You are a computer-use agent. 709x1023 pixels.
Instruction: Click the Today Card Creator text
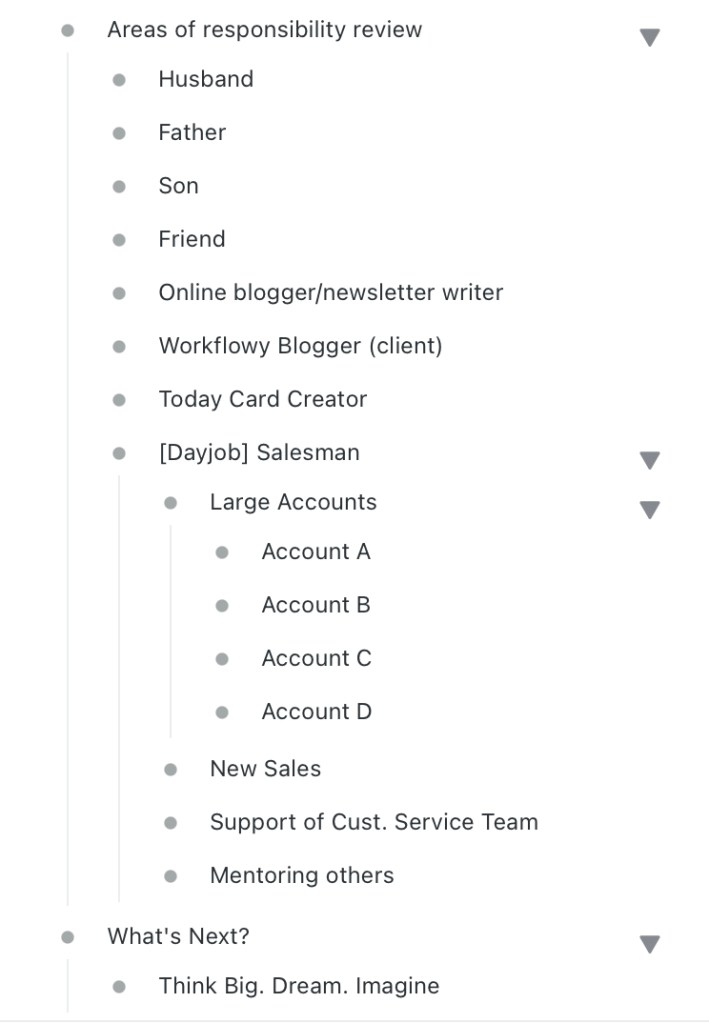tap(262, 399)
